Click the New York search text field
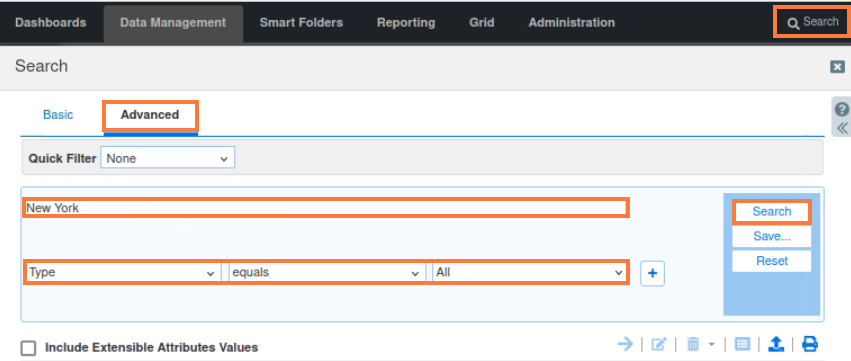 tap(326, 208)
